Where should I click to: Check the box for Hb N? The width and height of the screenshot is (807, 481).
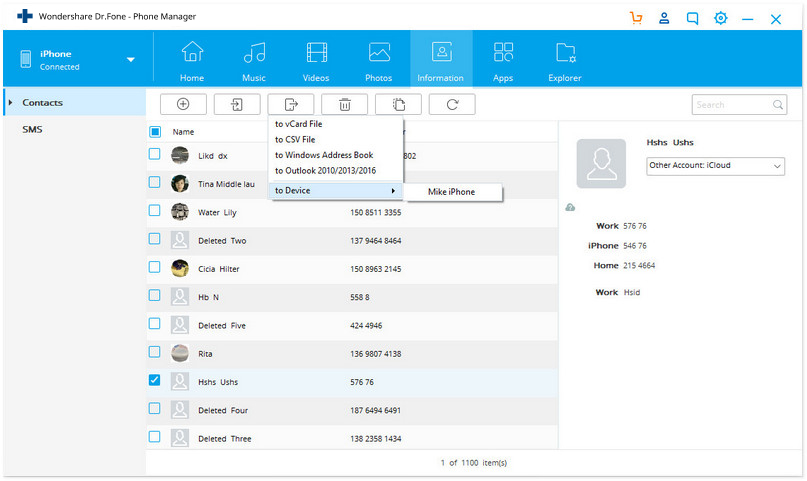(x=154, y=295)
